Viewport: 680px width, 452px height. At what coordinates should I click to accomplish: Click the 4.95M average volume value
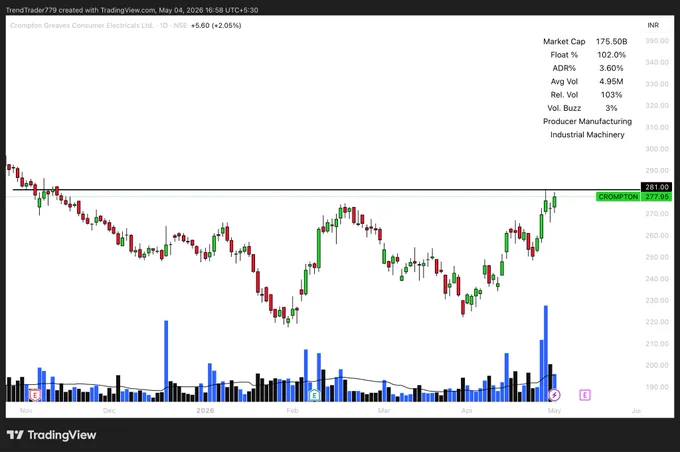point(611,82)
